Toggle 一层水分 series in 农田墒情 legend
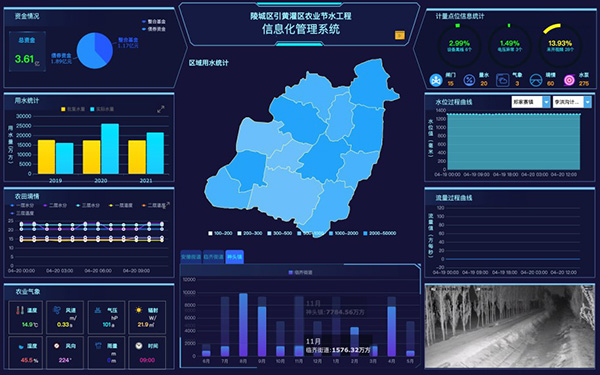The height and width of the screenshot is (375, 600). pos(22,205)
